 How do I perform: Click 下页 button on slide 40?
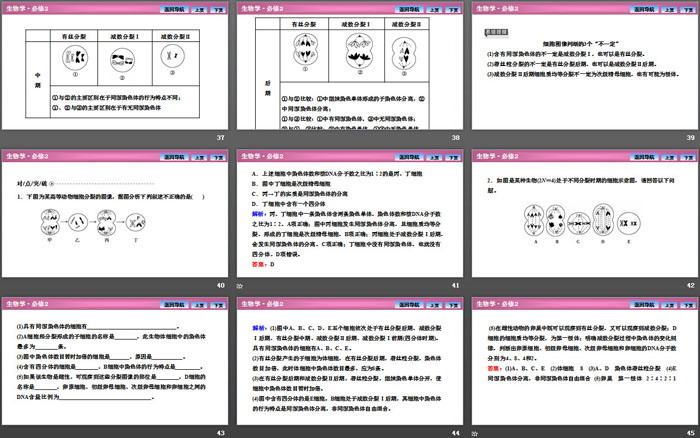coord(218,157)
